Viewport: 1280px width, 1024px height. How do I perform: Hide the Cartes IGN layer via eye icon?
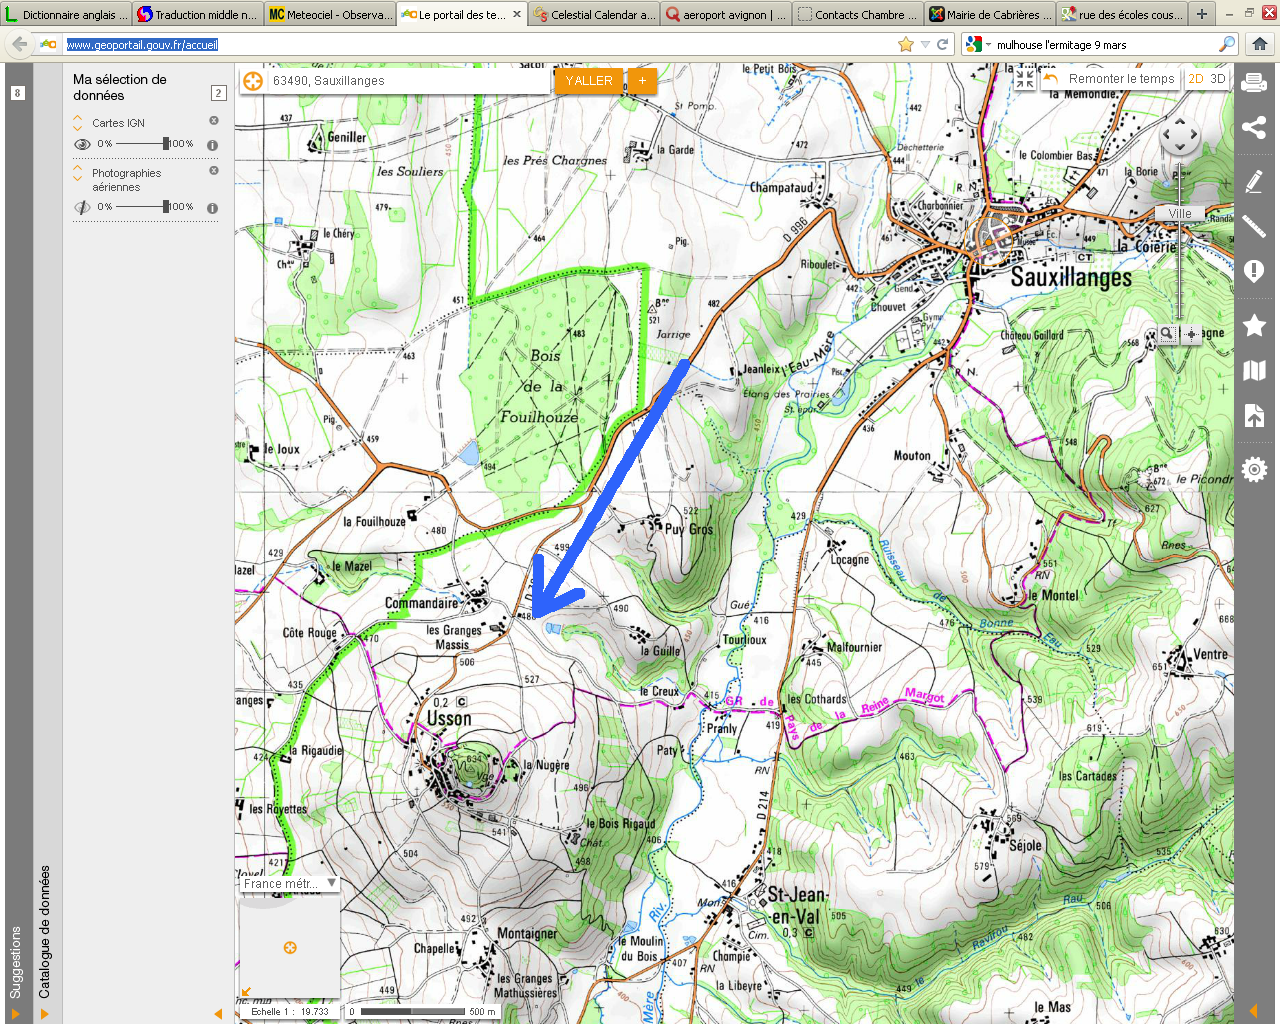click(x=82, y=145)
